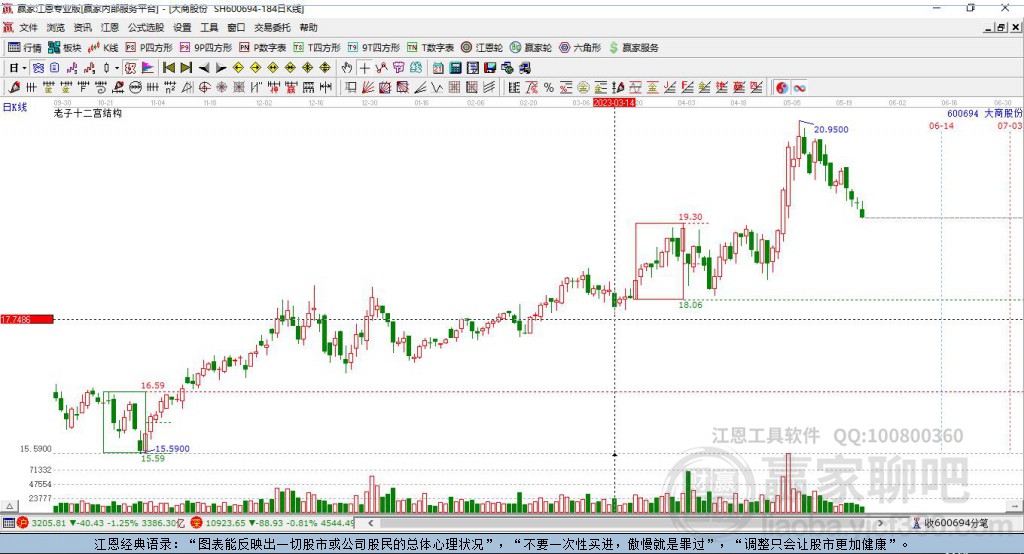The width and height of the screenshot is (1024, 554).
Task: Click the red circle with dashes icon
Action: pos(135,88)
